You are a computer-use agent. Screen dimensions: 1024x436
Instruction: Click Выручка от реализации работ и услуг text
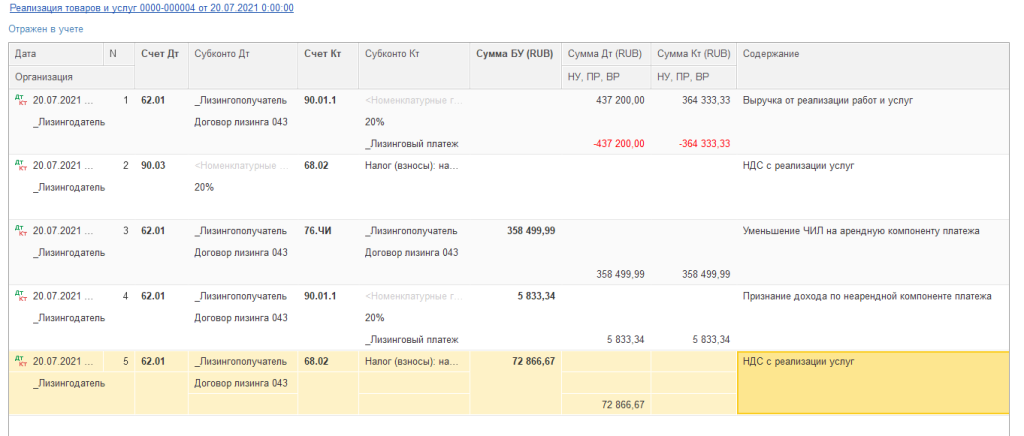pyautogui.click(x=828, y=100)
